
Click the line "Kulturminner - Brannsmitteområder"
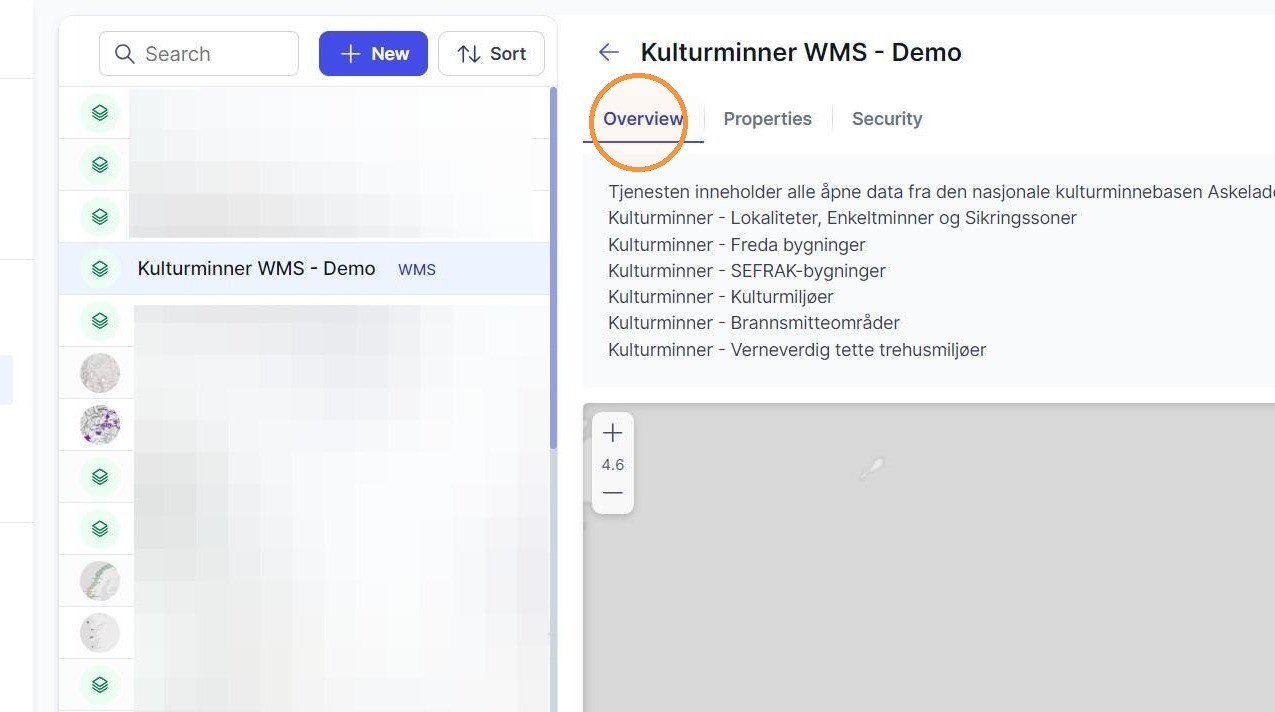pyautogui.click(x=754, y=323)
